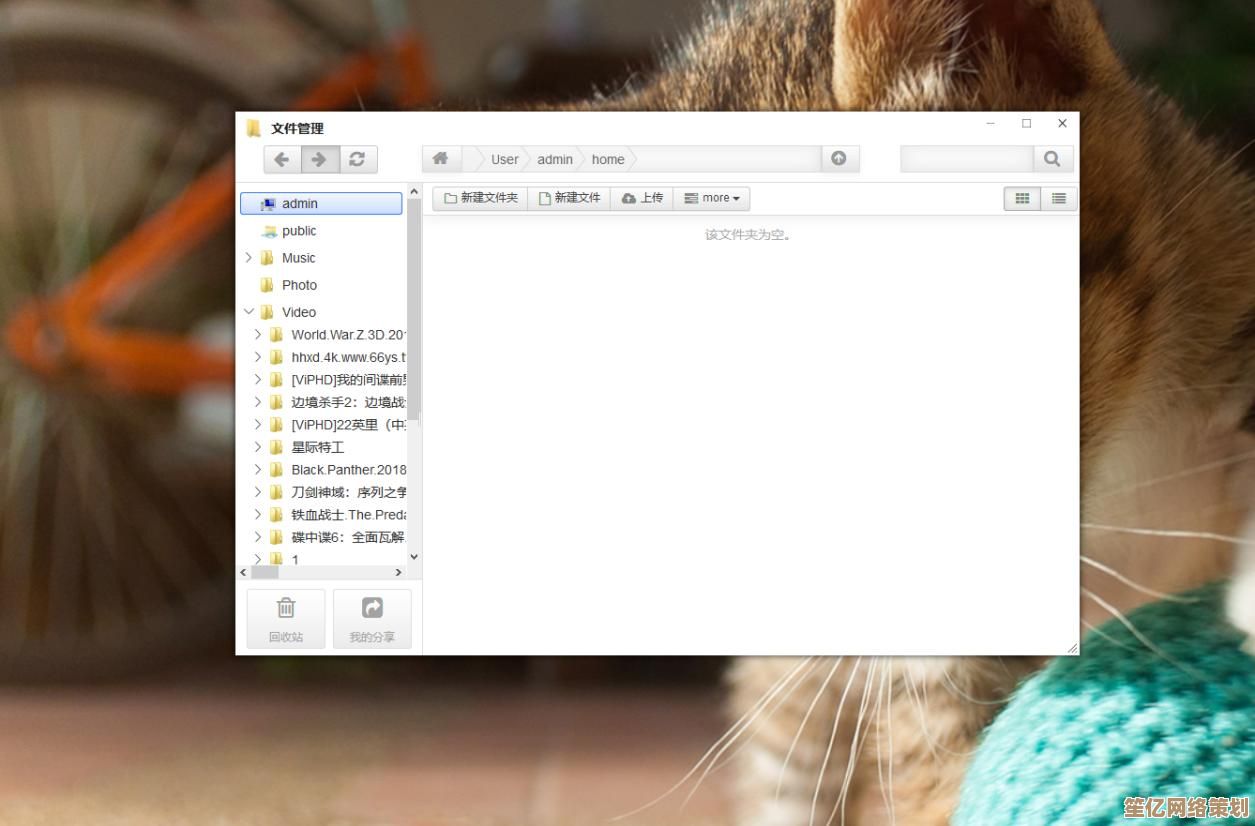Open the more dropdown menu
This screenshot has height=826, width=1255.
712,198
